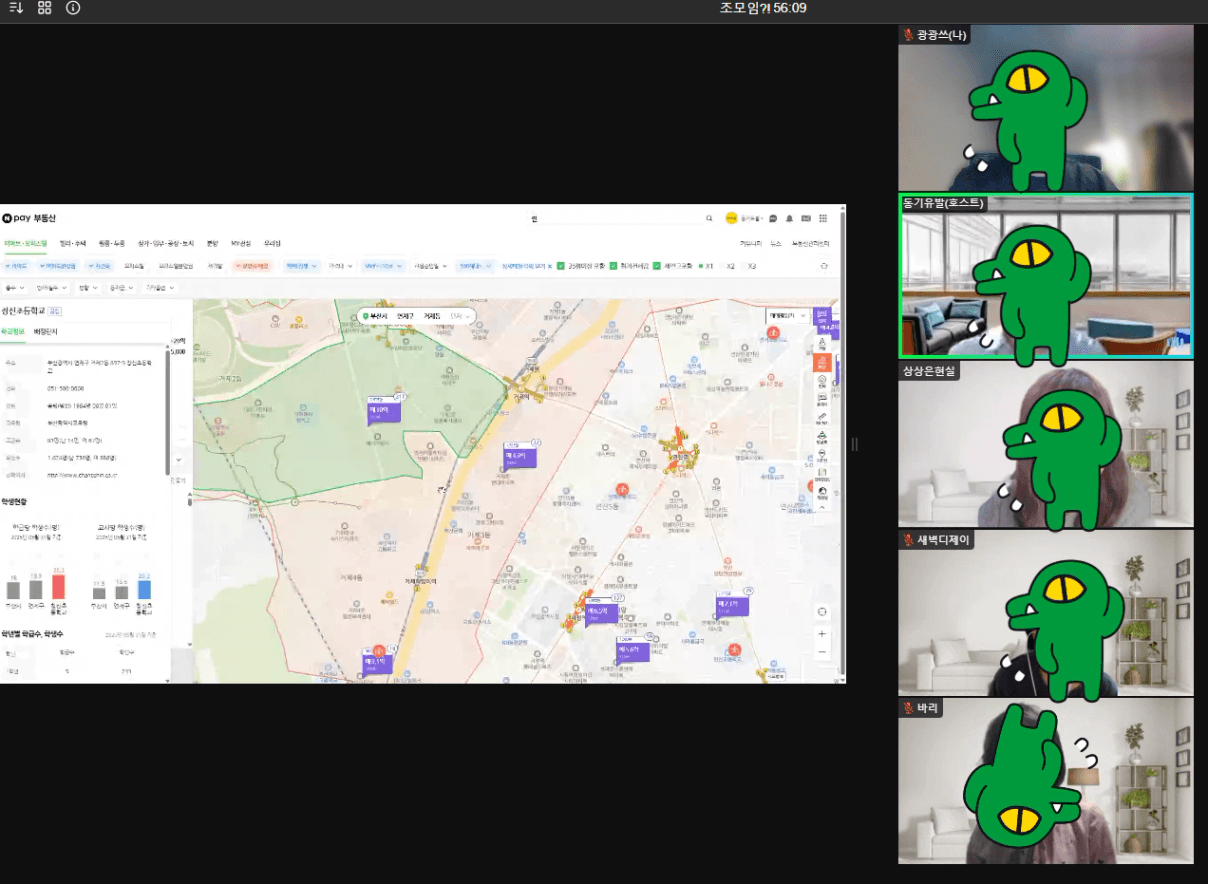Open the 개발/학군 dropdown at map top right
Viewport: 1208px width, 884px height.
point(787,315)
